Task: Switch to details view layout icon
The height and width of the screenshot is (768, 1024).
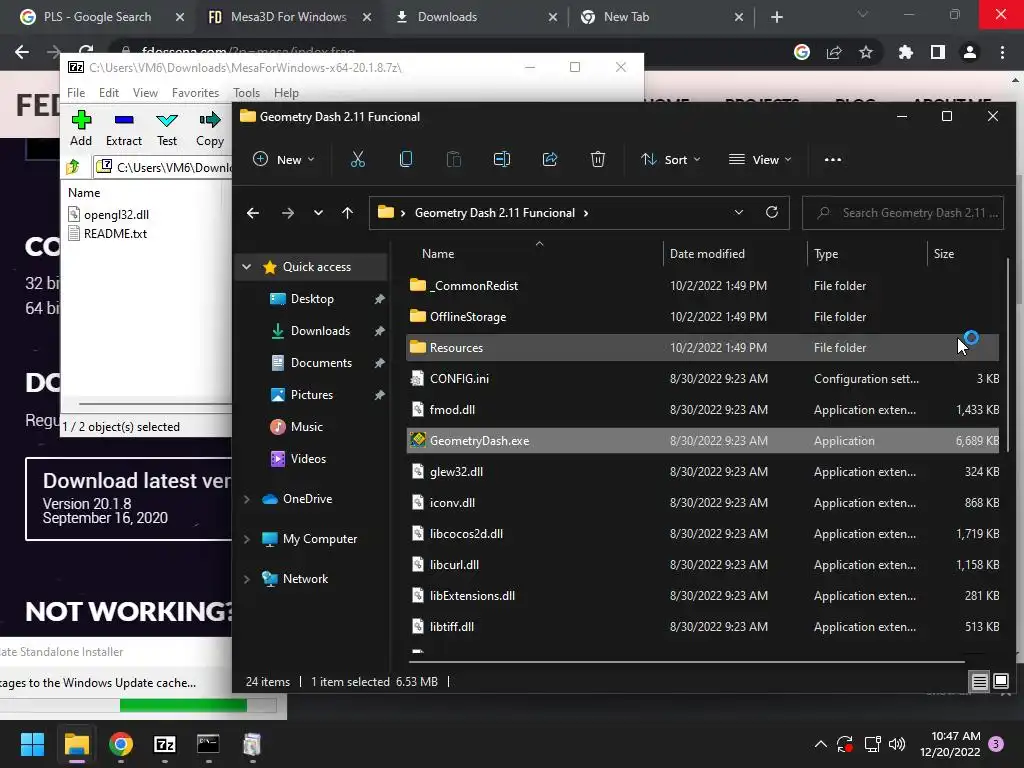Action: click(979, 682)
